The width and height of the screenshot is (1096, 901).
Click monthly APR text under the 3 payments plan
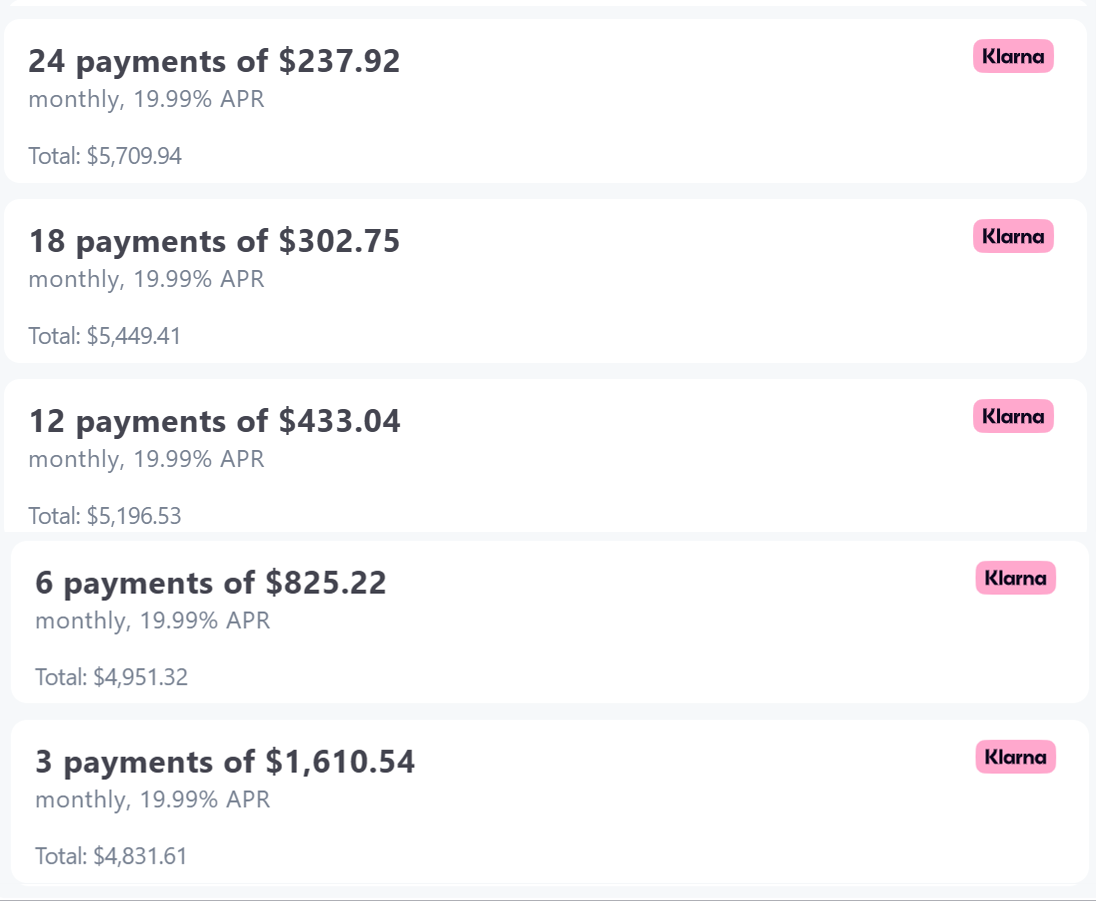click(x=153, y=800)
